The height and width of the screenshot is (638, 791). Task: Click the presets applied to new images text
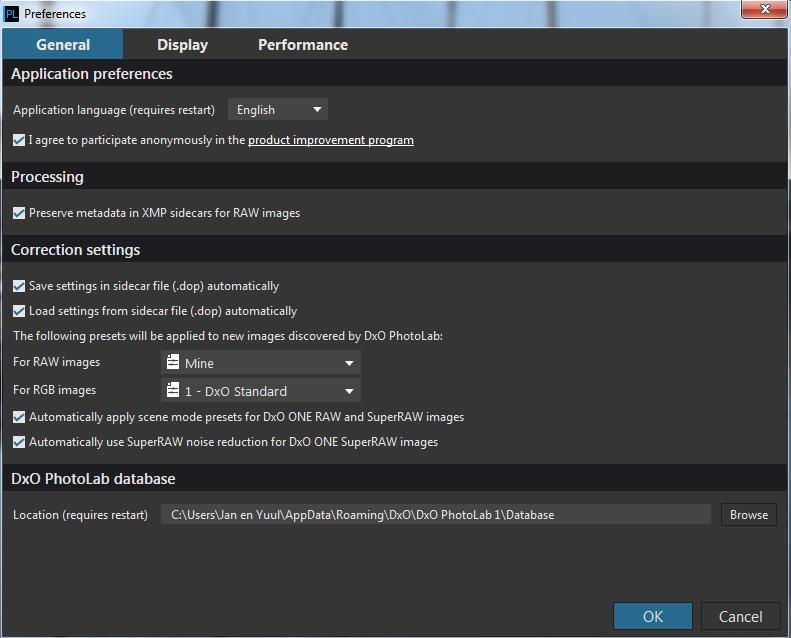(228, 336)
